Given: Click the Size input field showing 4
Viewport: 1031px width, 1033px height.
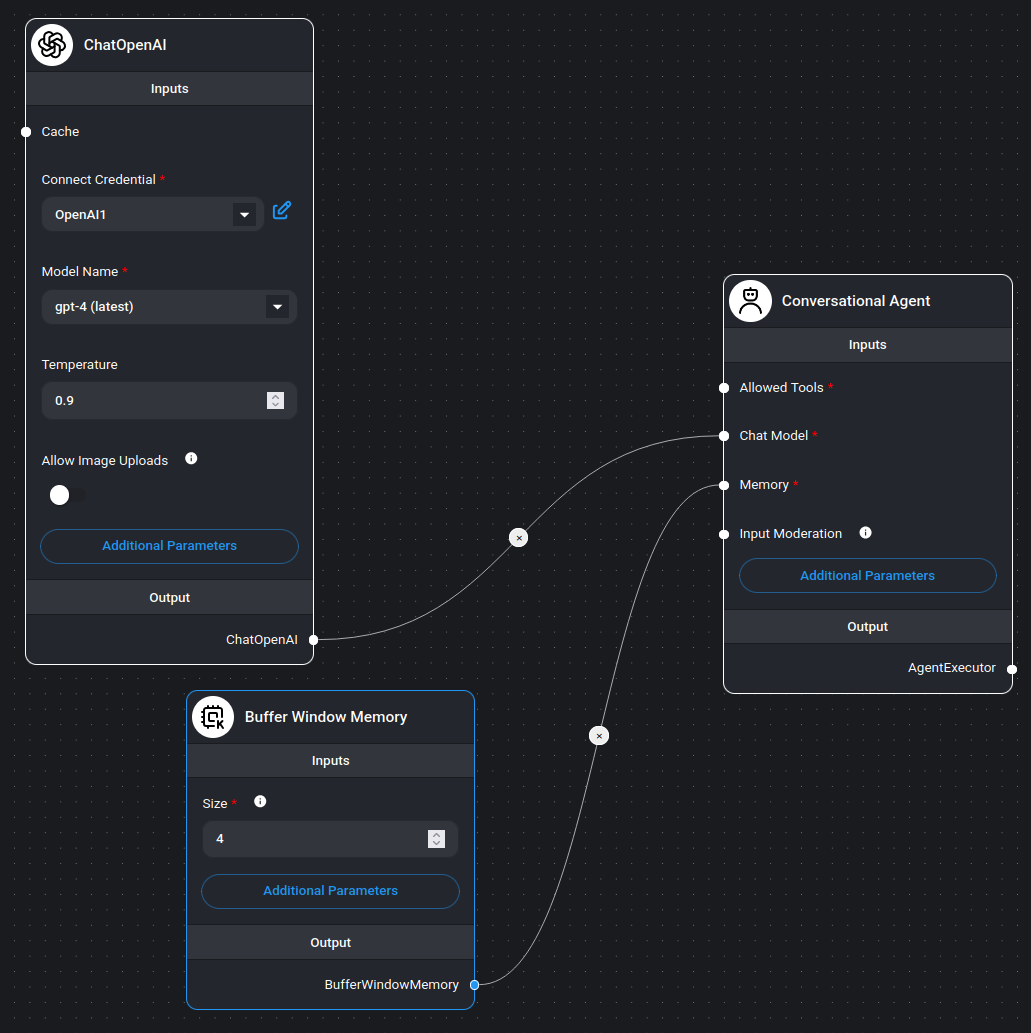Looking at the screenshot, I should [x=330, y=839].
